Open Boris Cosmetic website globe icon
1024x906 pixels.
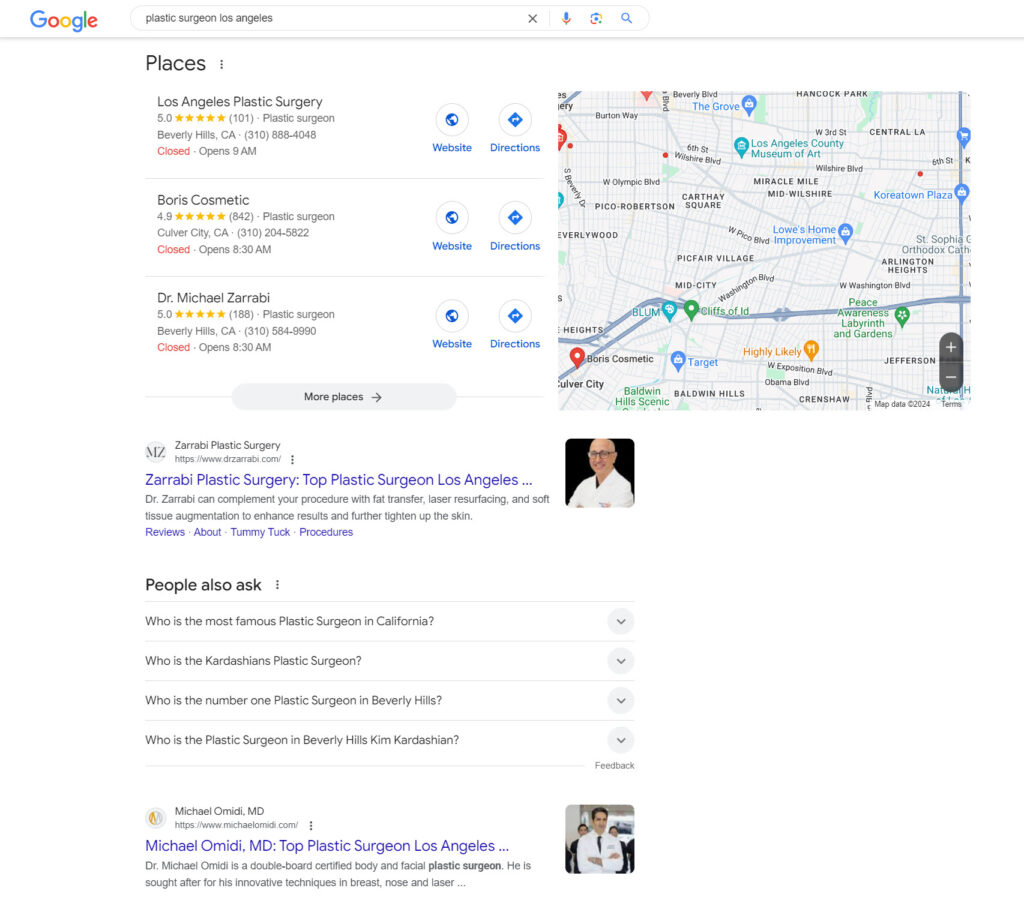(x=452, y=218)
